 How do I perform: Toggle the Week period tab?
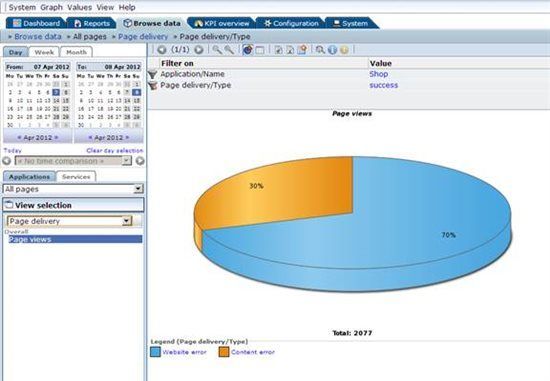click(x=44, y=52)
